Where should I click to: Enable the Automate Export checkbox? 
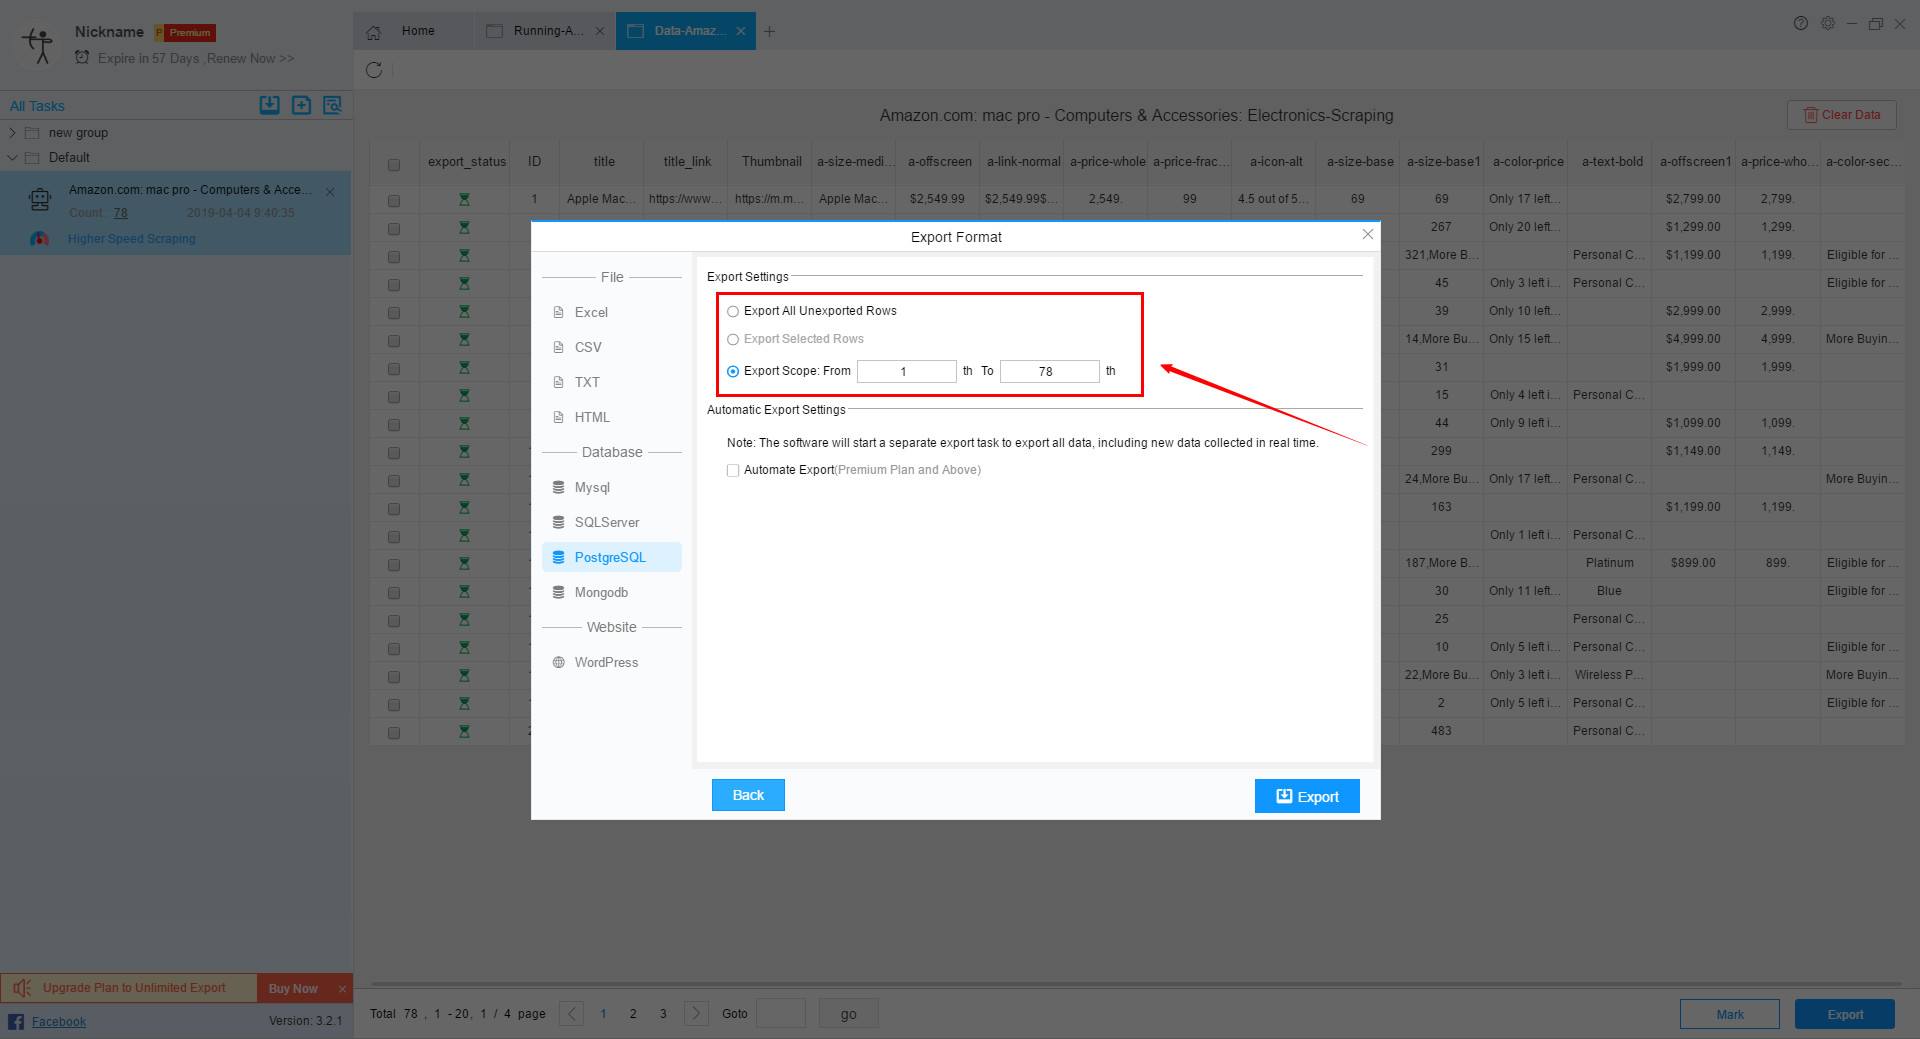[733, 470]
